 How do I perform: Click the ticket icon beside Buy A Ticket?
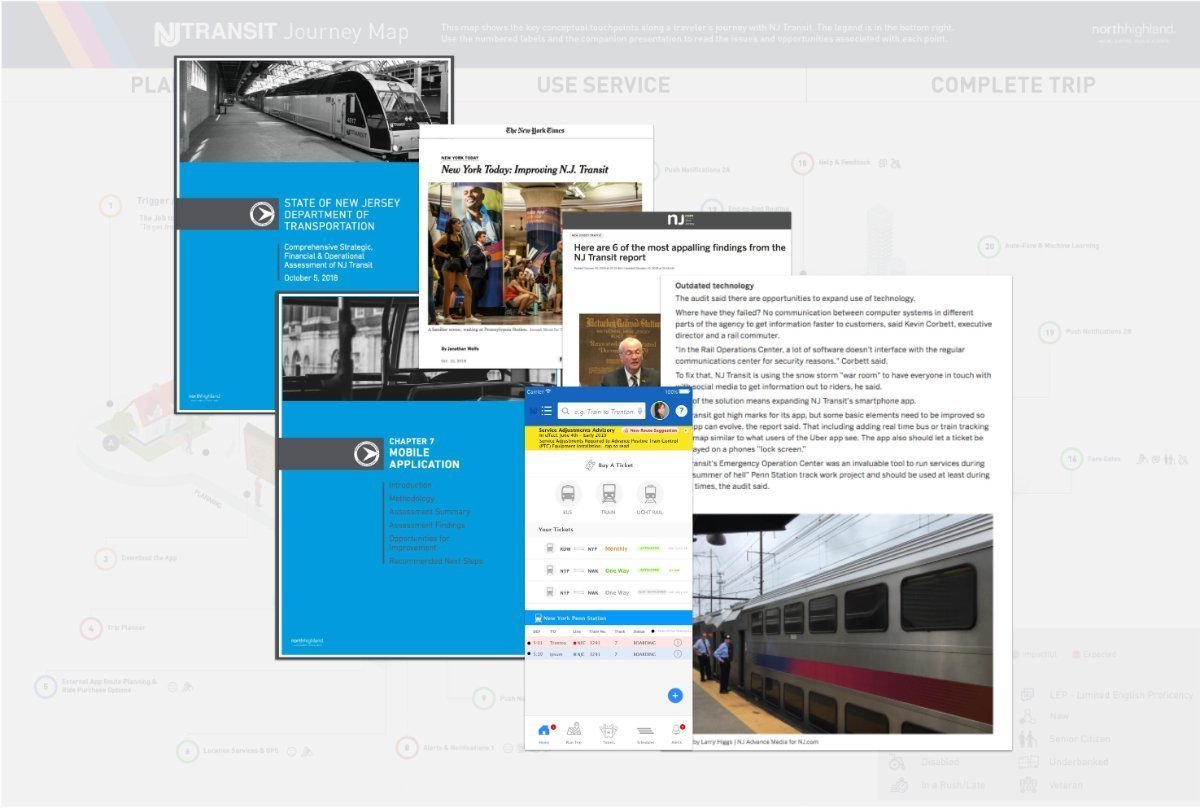(590, 465)
